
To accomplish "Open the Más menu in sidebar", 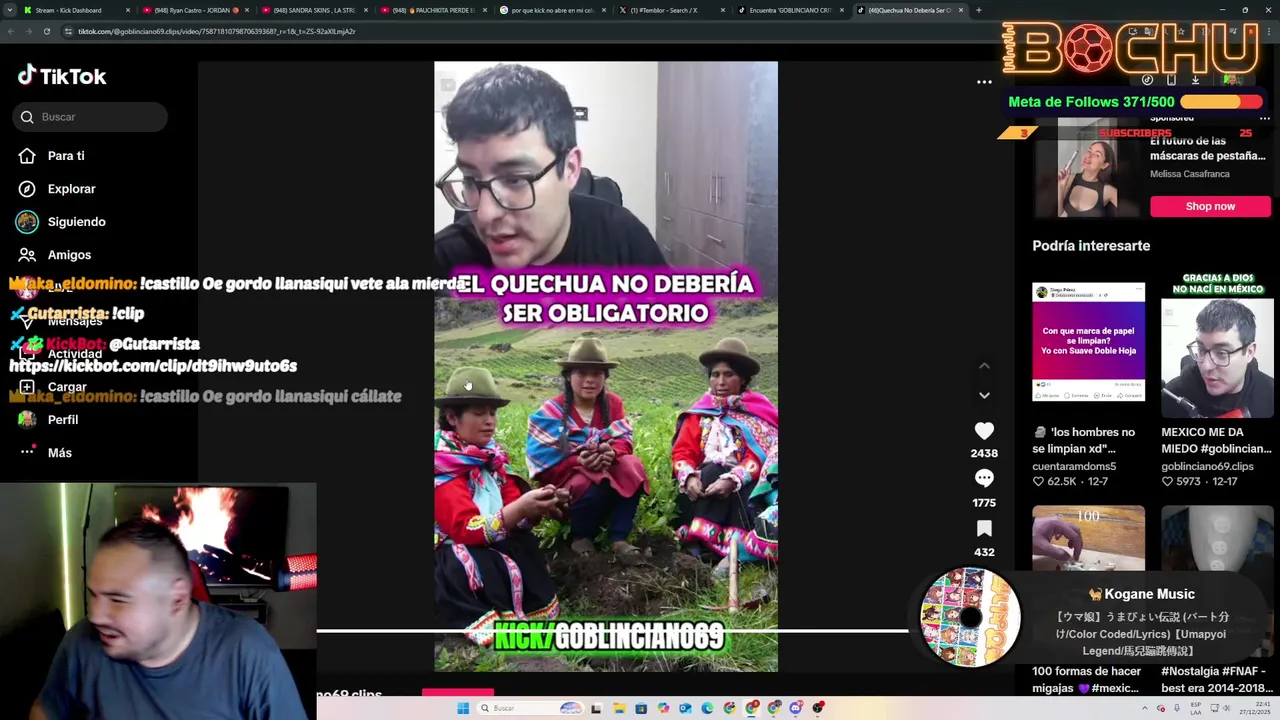I will click(60, 453).
